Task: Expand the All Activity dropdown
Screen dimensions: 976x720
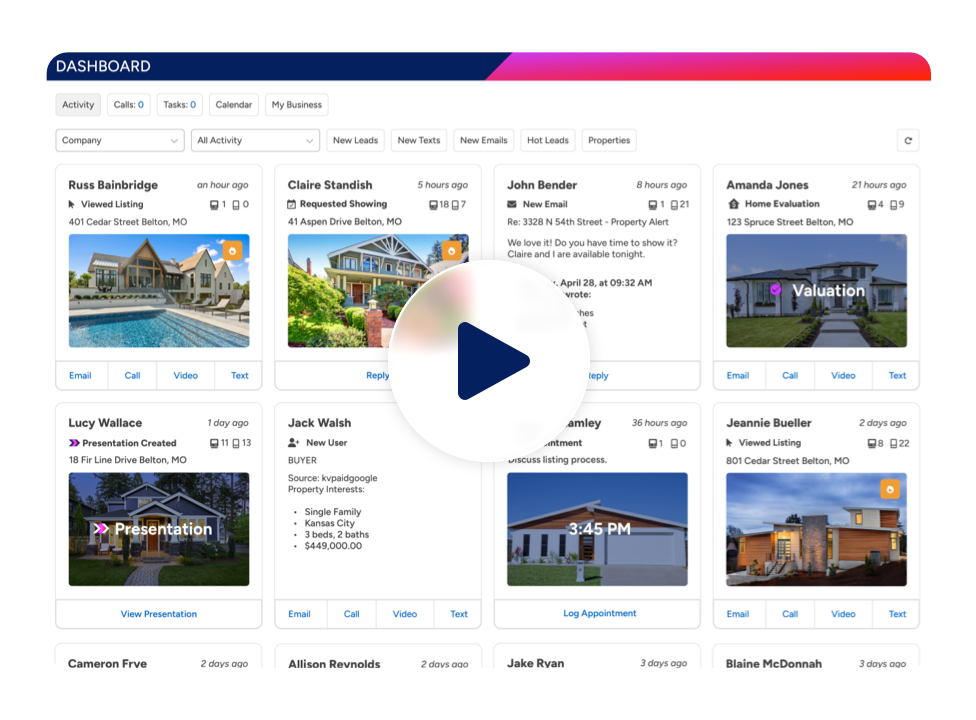Action: [x=255, y=141]
